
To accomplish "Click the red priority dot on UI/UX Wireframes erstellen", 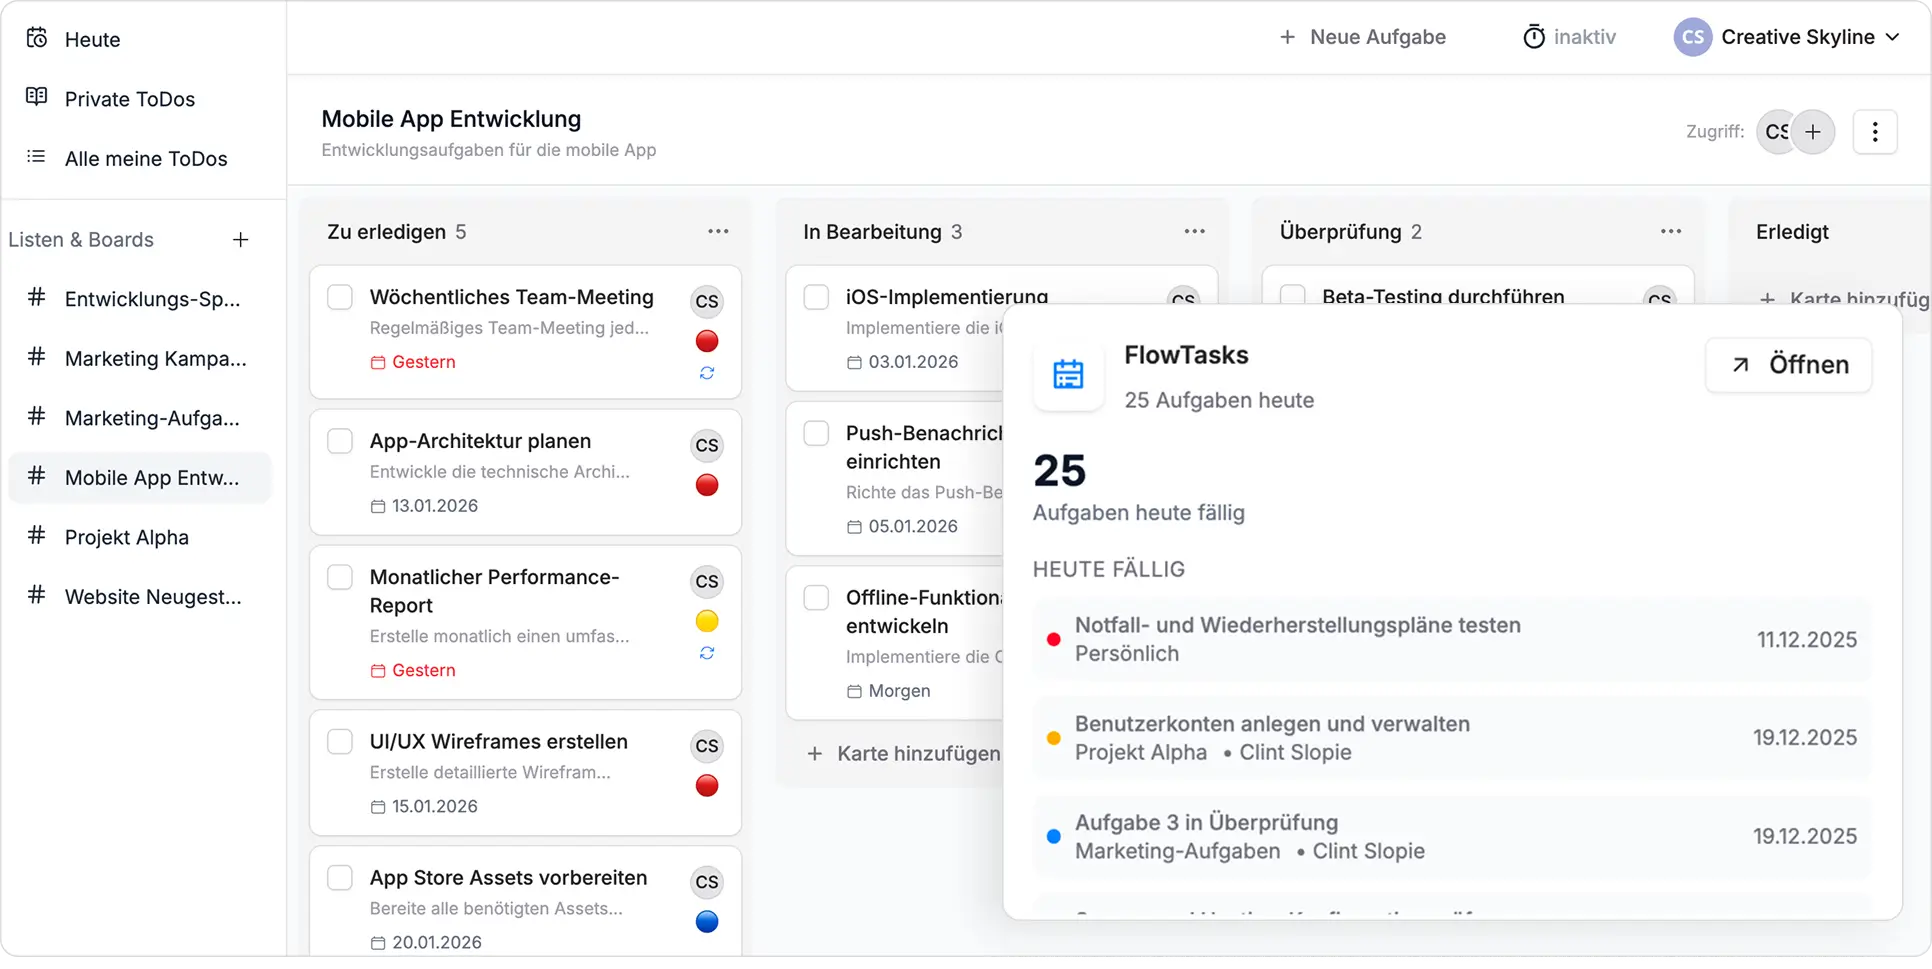I will pos(706,786).
